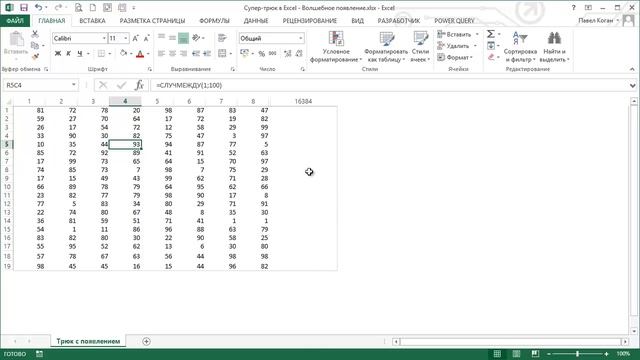Activate the Format Painter brush

click(35, 56)
